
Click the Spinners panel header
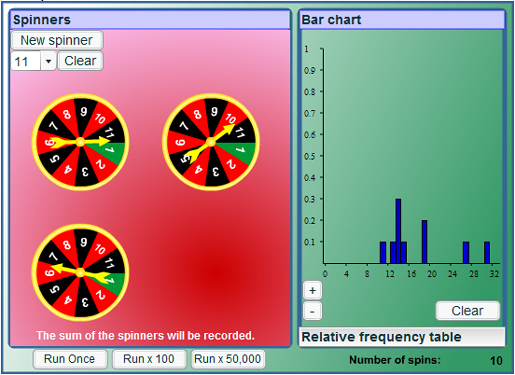pos(150,20)
